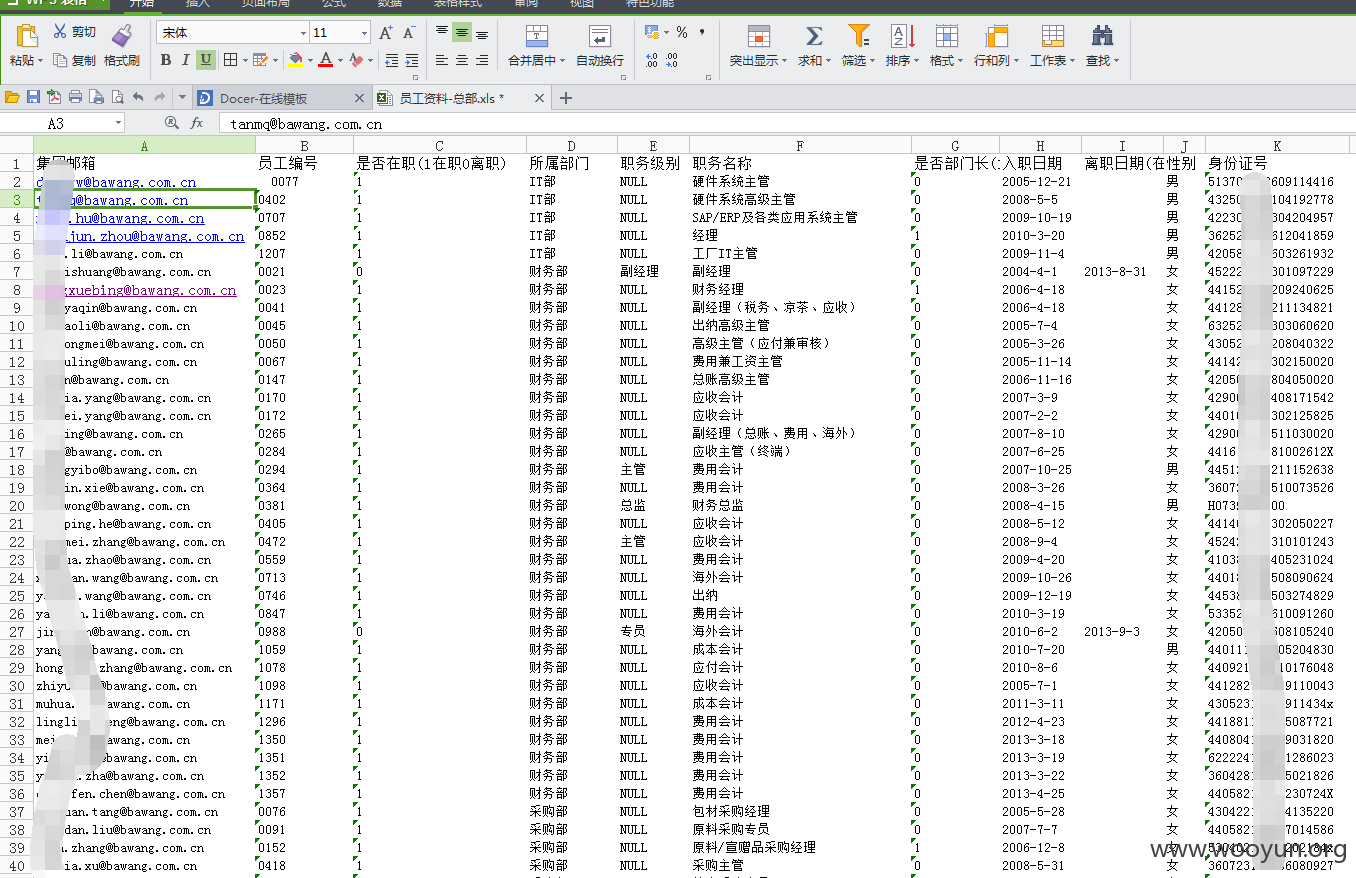1356x878 pixels.
Task: Expand the borders dropdown arrow
Action: point(243,61)
